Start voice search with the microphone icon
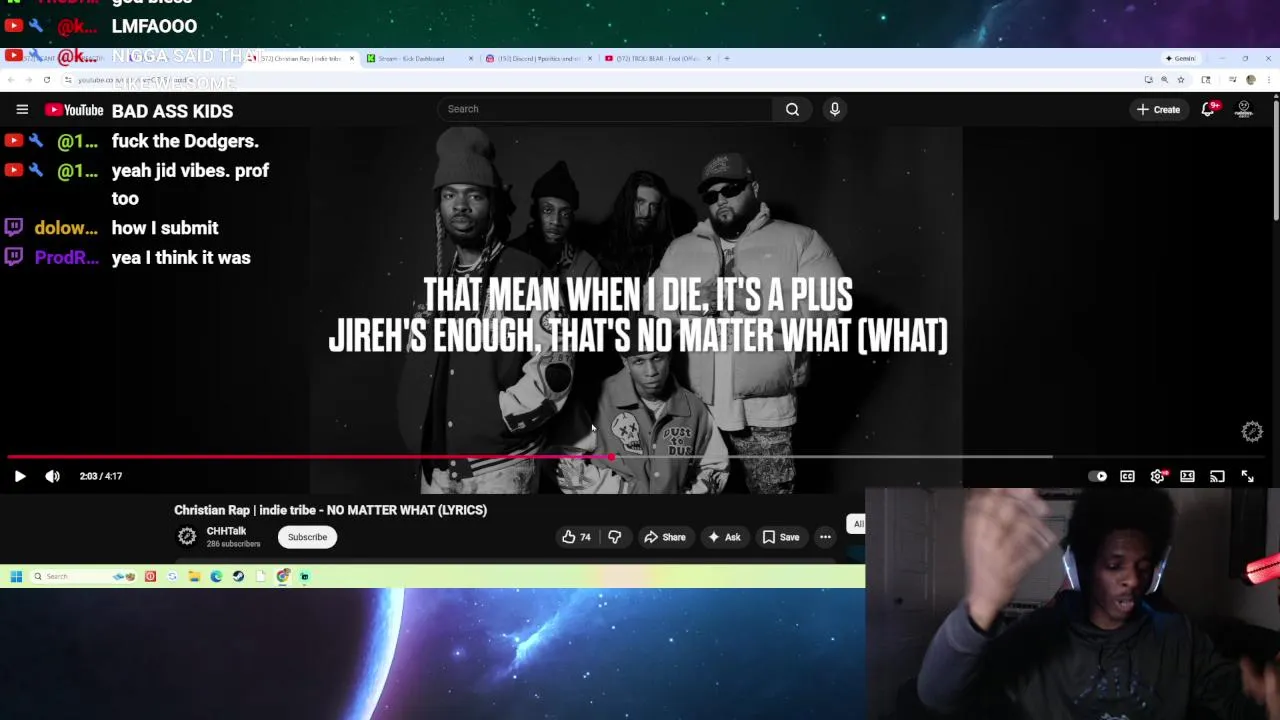The image size is (1280, 720). pyautogui.click(x=835, y=109)
